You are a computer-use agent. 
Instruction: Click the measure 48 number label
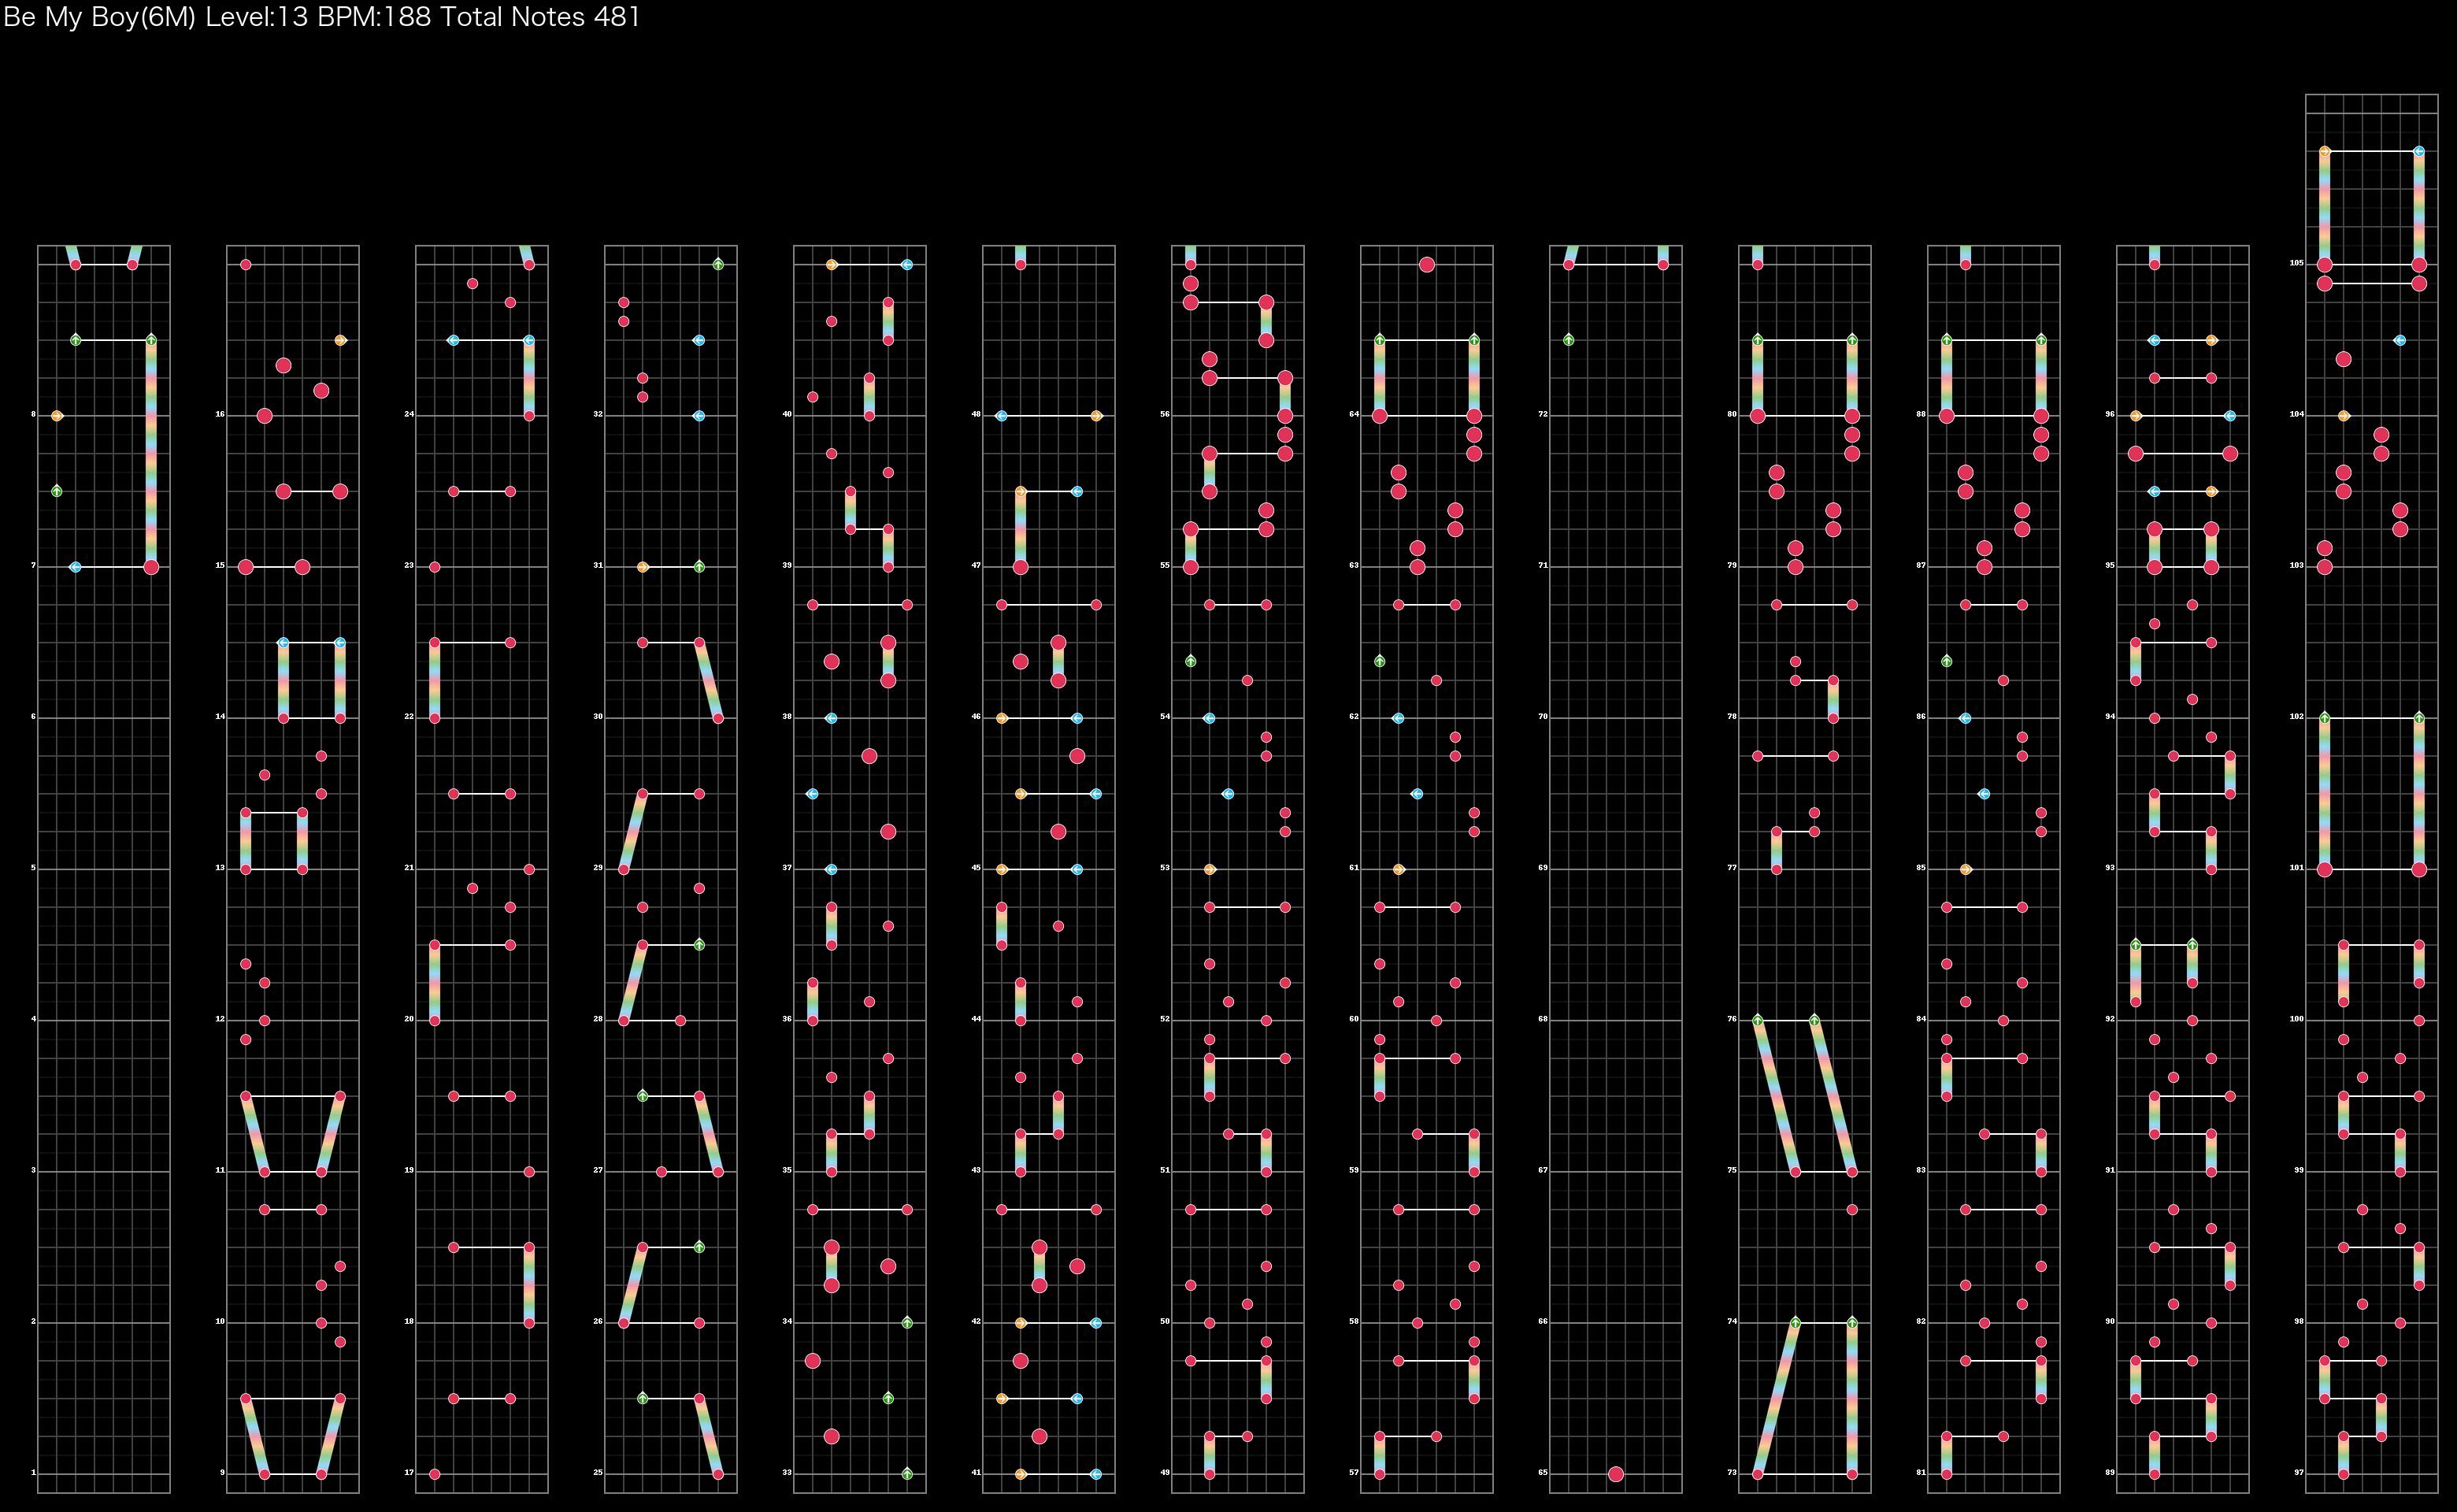click(x=975, y=414)
